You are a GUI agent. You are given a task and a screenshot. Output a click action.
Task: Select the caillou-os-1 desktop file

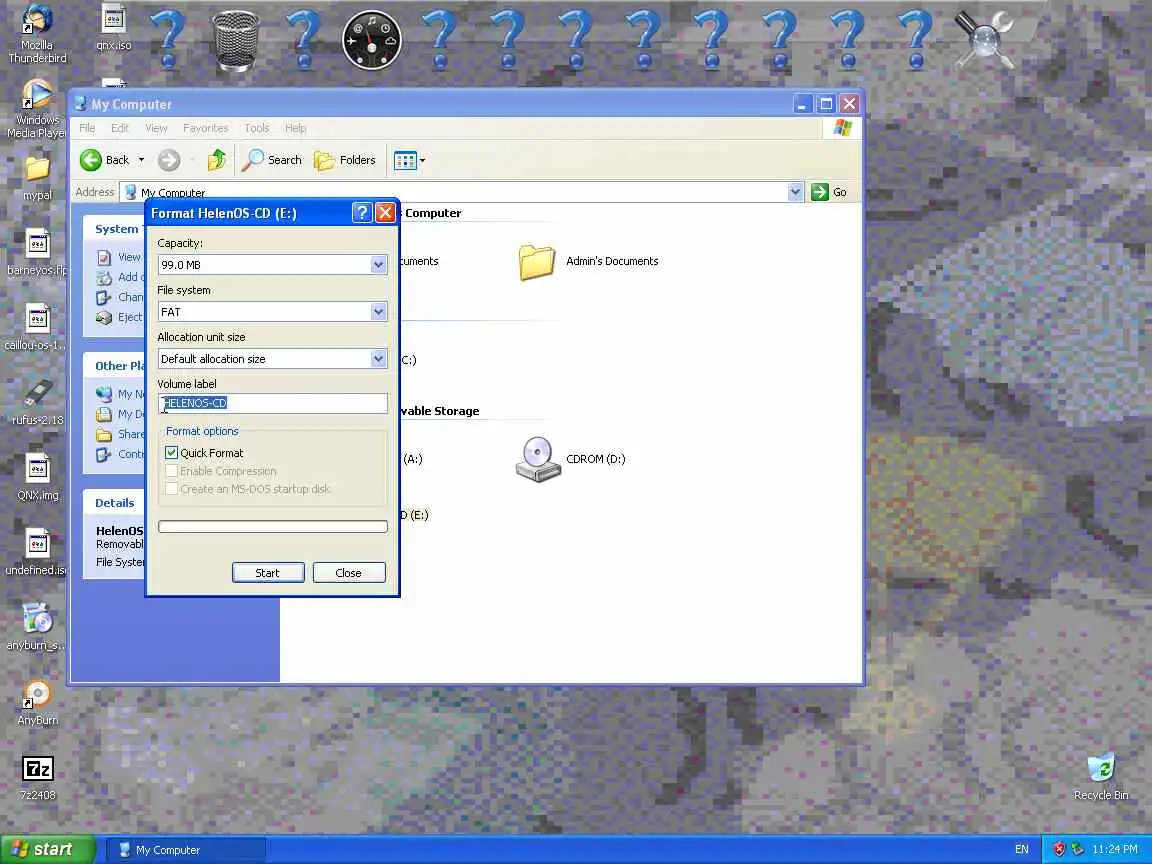point(37,328)
